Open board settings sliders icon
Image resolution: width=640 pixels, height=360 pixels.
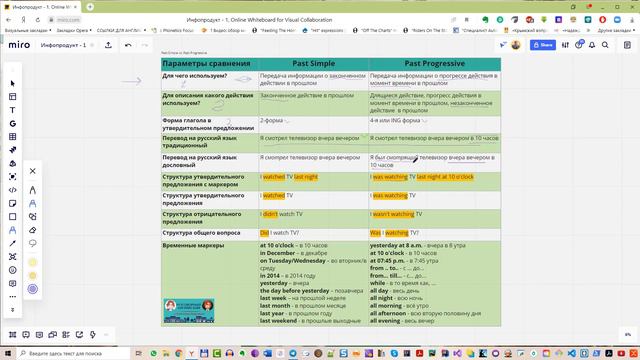point(565,45)
